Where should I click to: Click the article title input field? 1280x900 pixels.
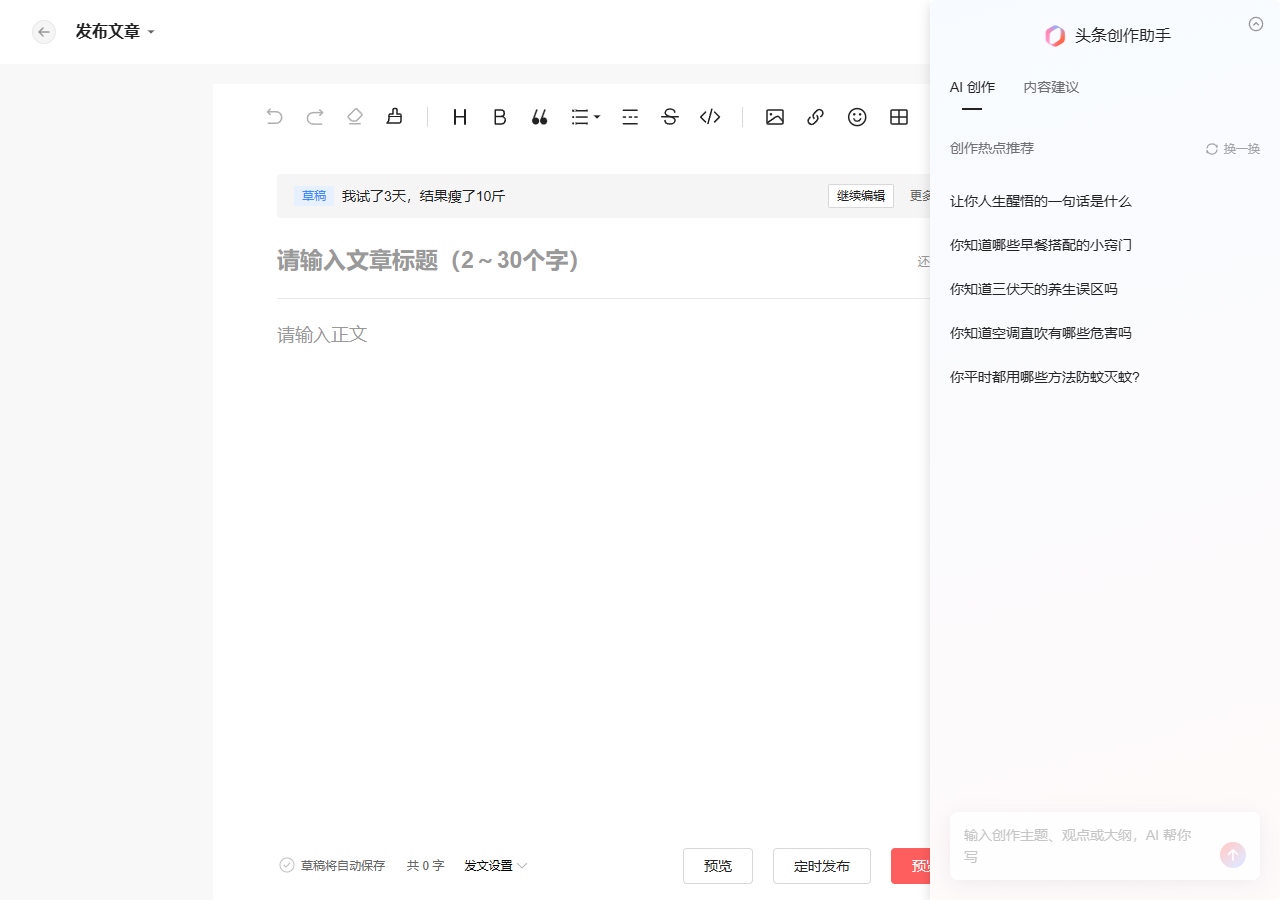point(590,261)
